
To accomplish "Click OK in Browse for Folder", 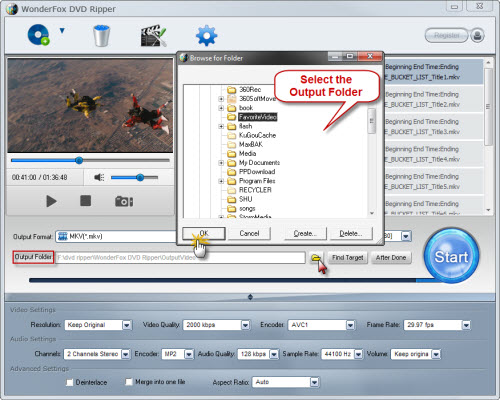I will pos(204,233).
